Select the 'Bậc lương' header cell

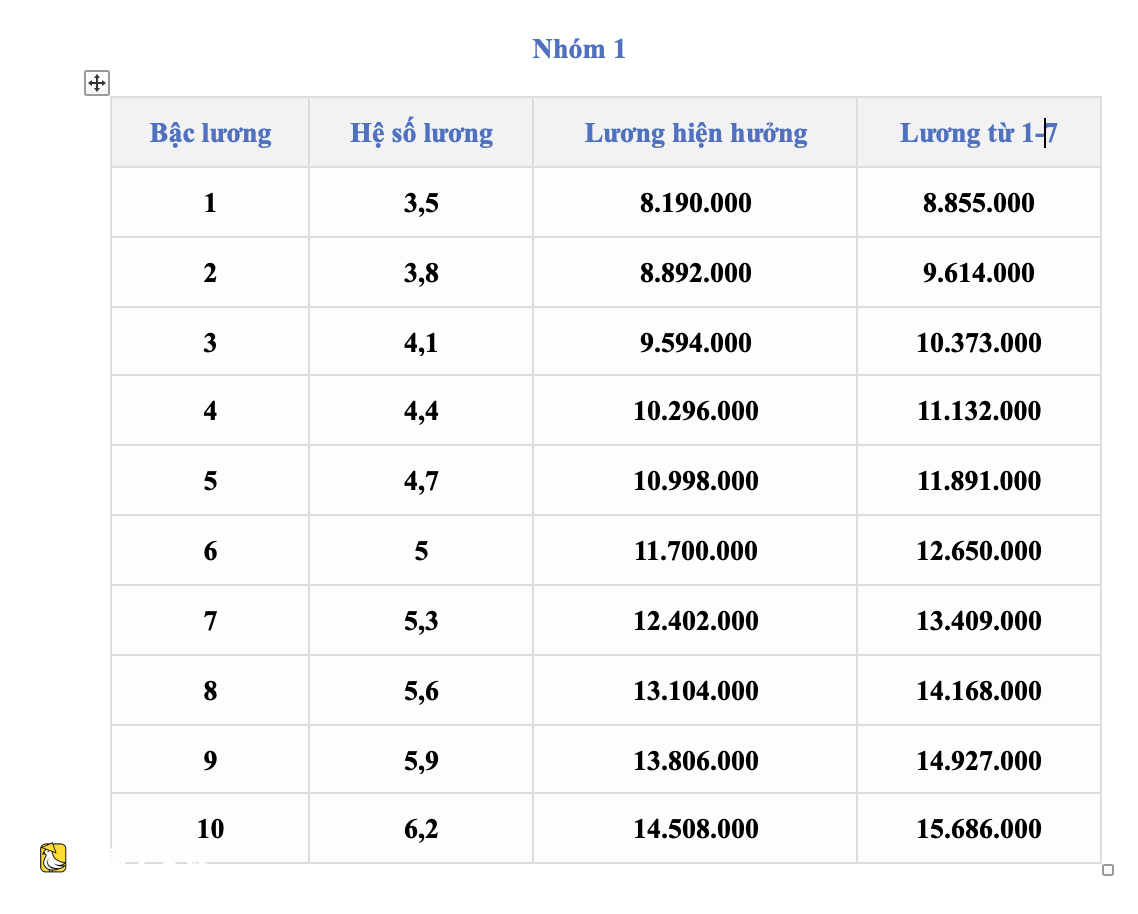(x=210, y=133)
